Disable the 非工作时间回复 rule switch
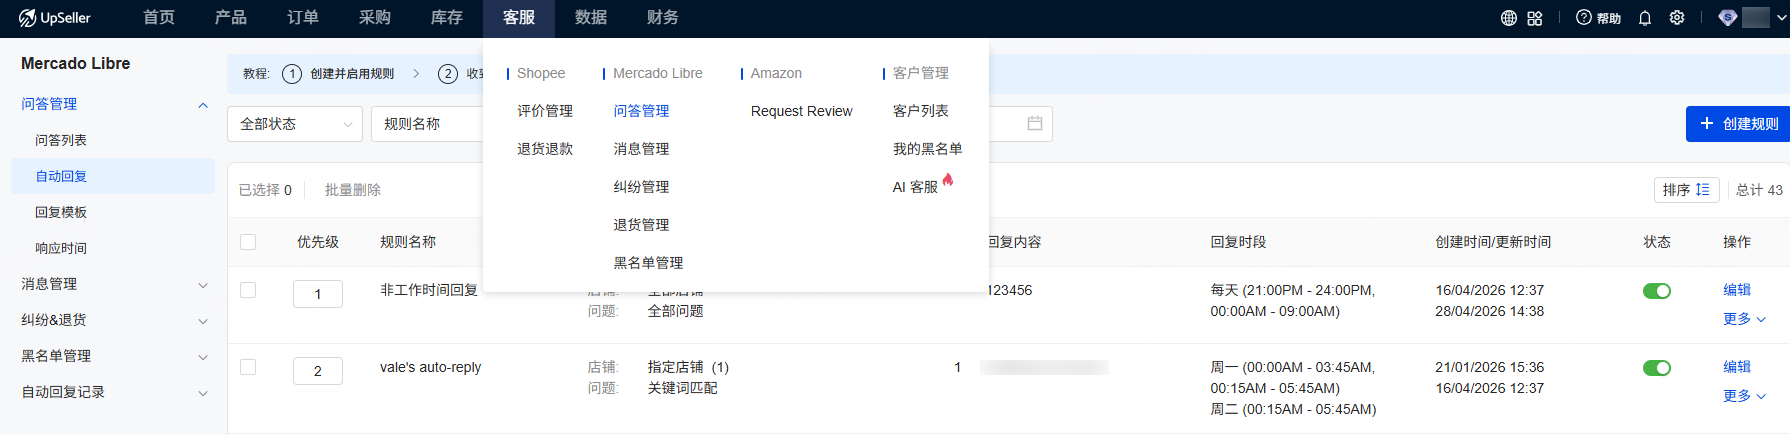This screenshot has height=435, width=1790. click(x=1657, y=291)
